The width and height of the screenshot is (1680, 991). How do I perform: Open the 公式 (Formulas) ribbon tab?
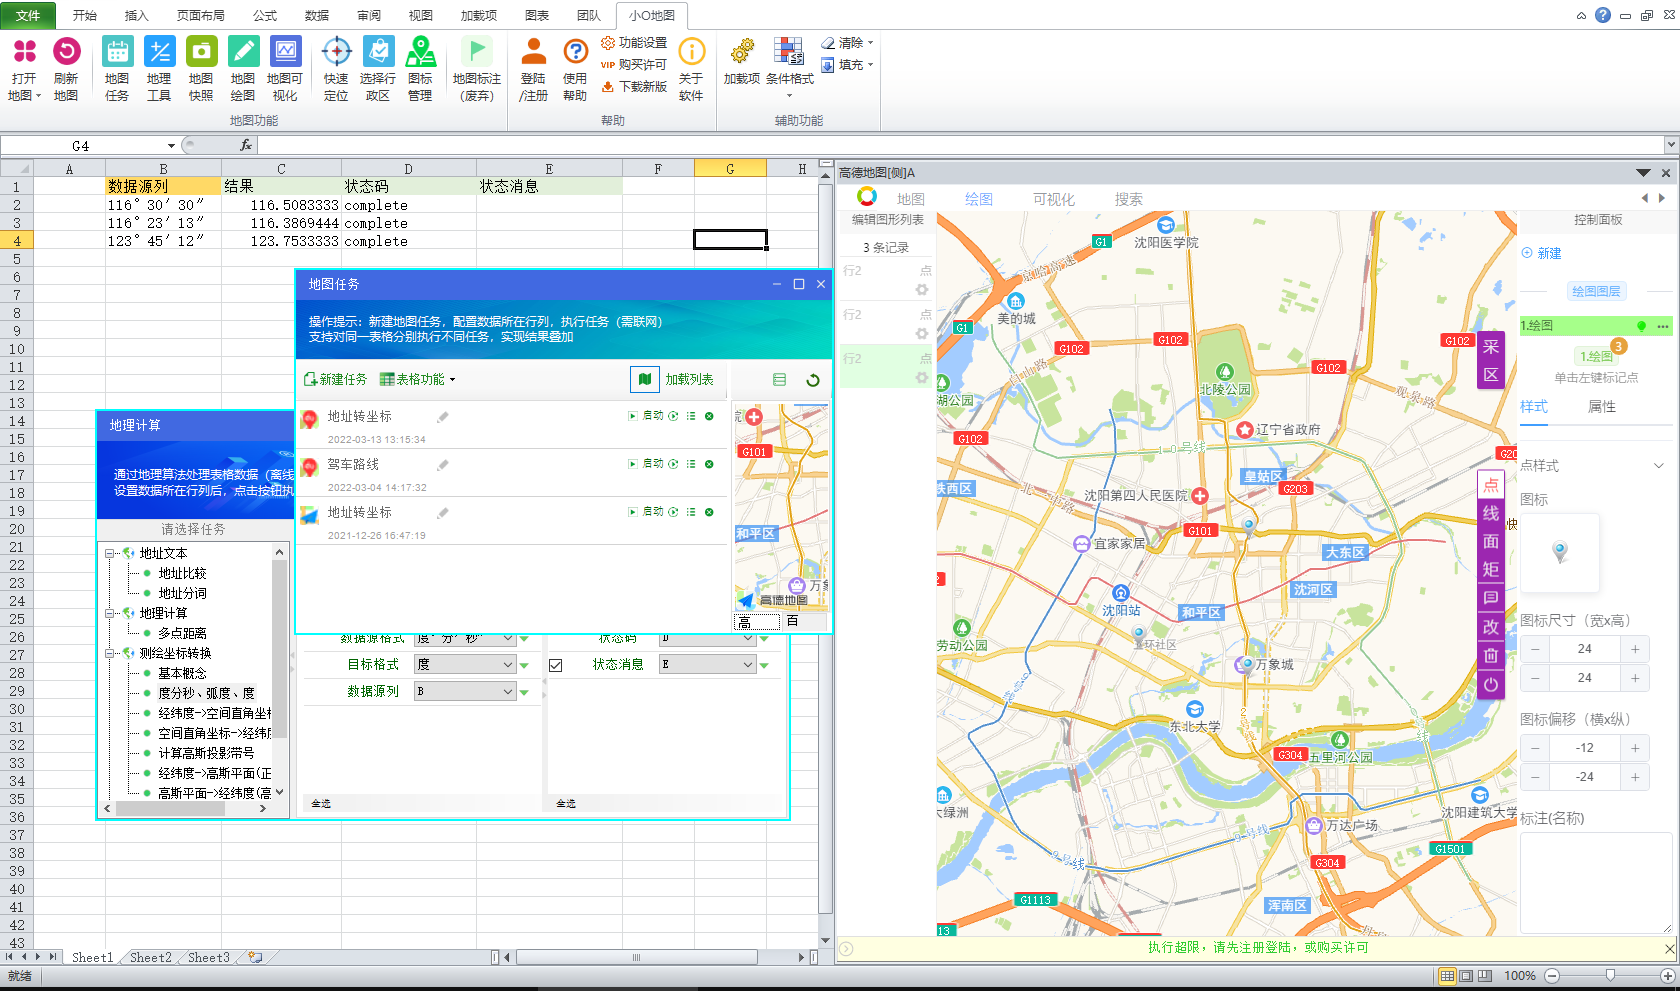point(265,15)
